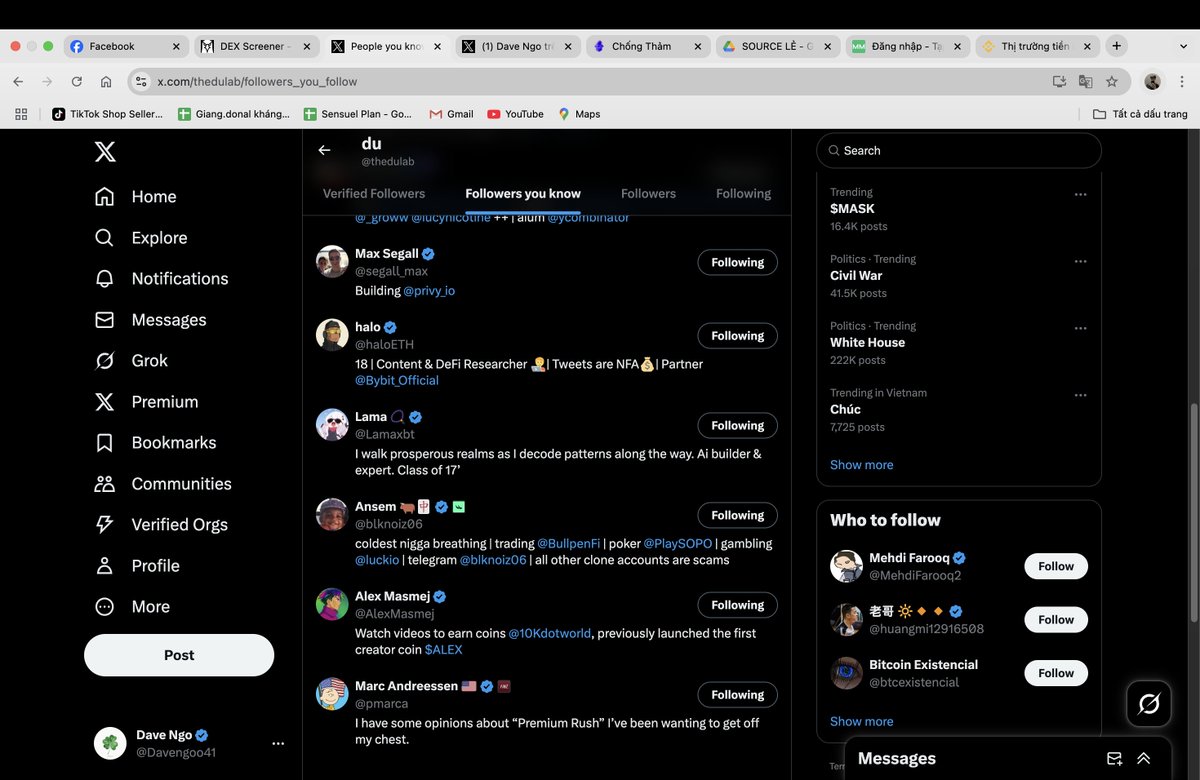The height and width of the screenshot is (780, 1200).
Task: Click Show more under trending list
Action: pos(862,465)
